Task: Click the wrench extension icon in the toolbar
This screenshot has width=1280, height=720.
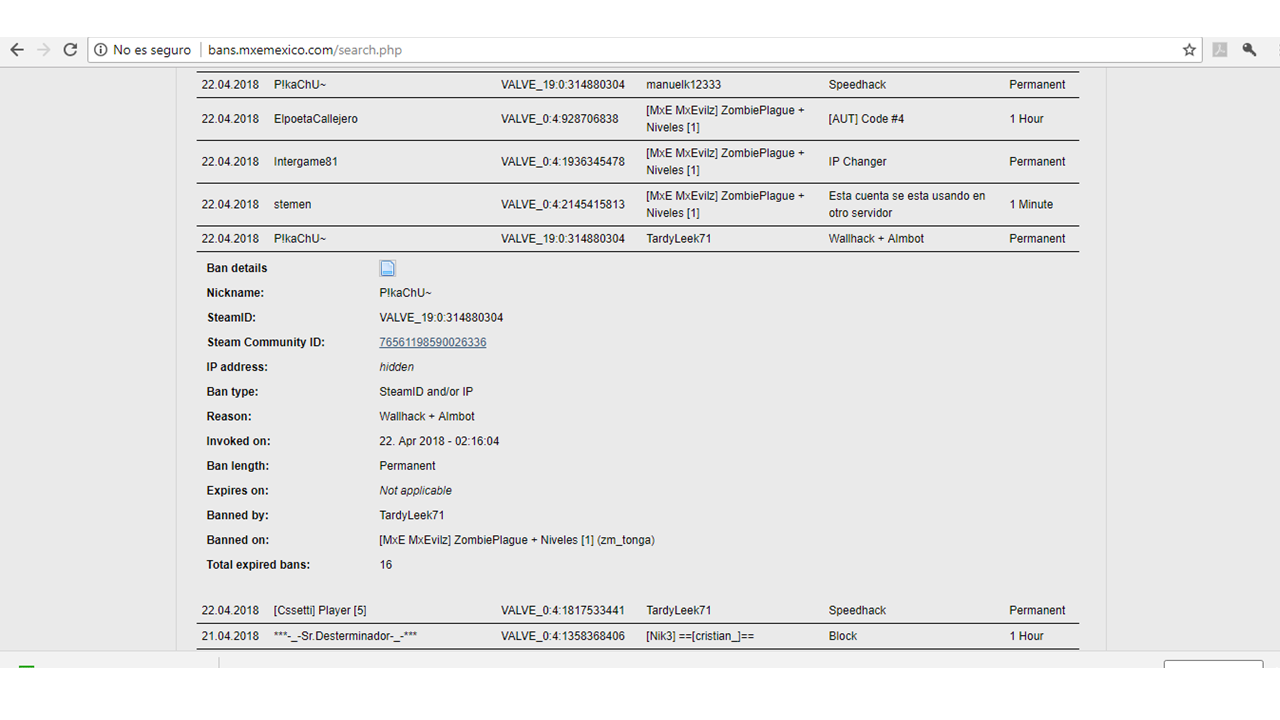Action: tap(1249, 50)
